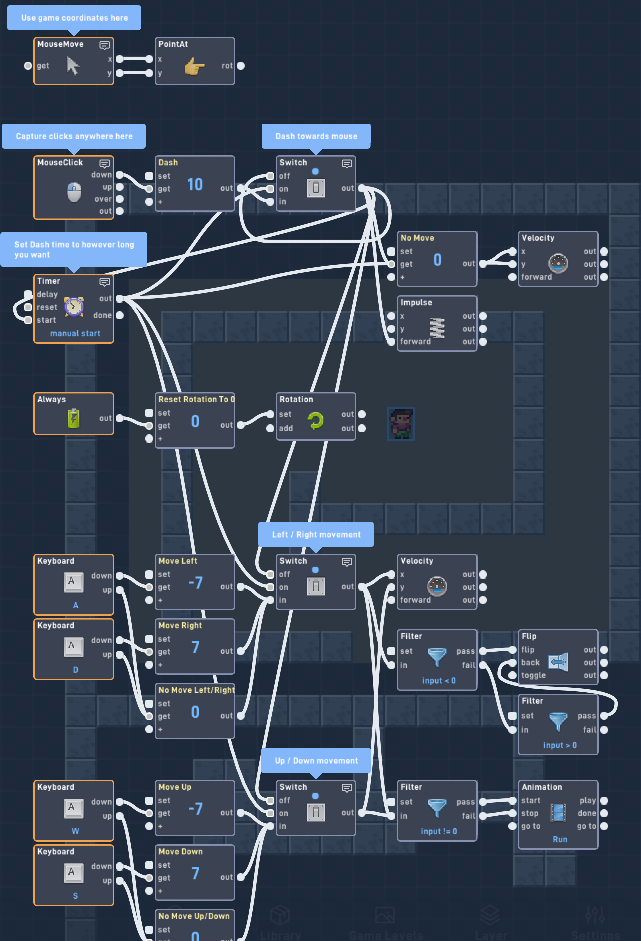Click the Animation play output port

604,801
